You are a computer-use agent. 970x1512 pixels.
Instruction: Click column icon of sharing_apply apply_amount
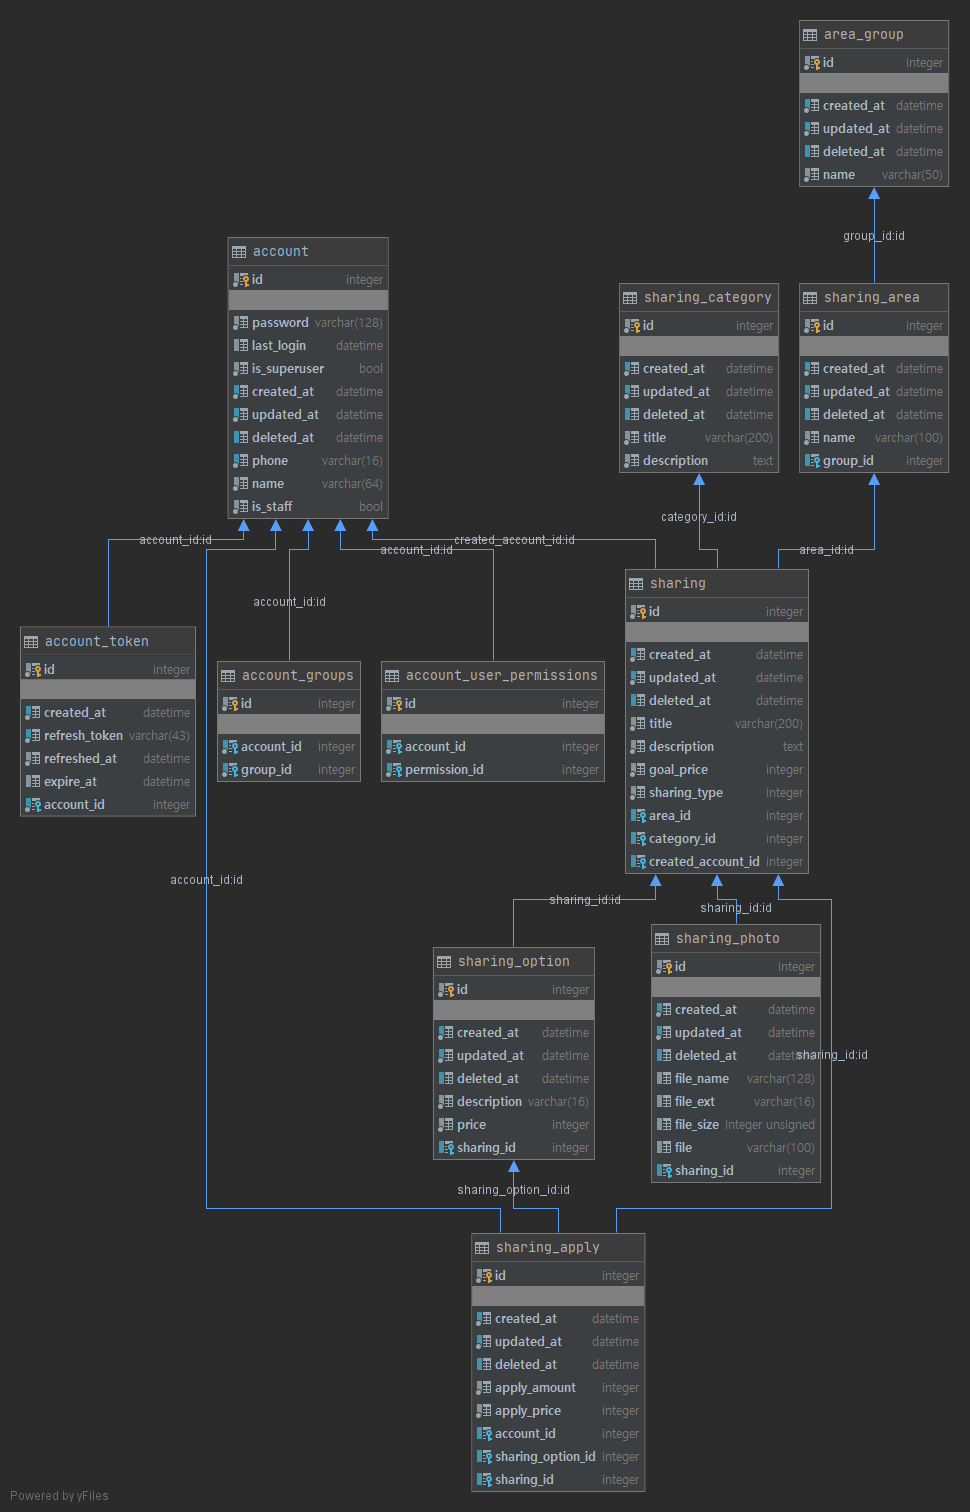pyautogui.click(x=484, y=1388)
